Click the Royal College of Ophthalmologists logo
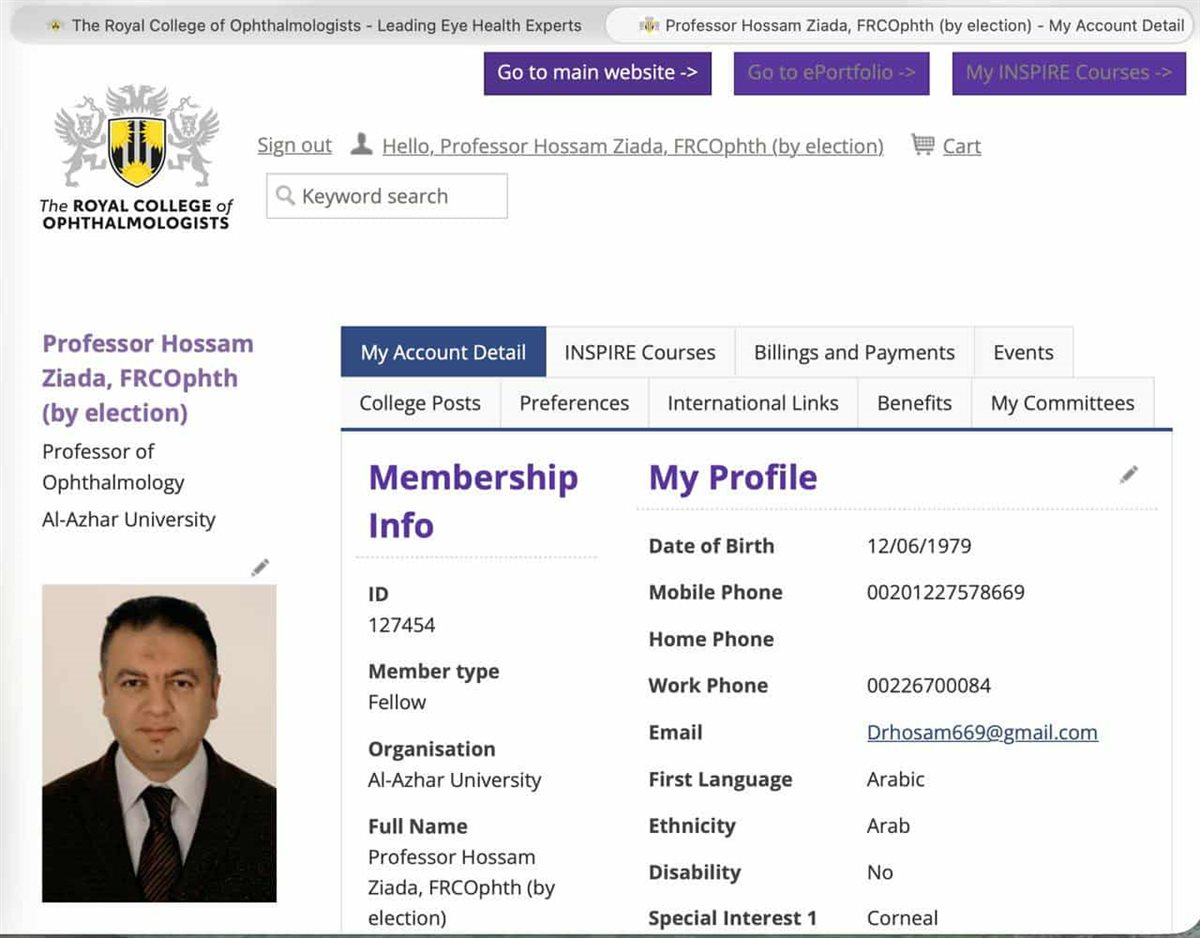Image resolution: width=1200 pixels, height=938 pixels. (x=136, y=157)
